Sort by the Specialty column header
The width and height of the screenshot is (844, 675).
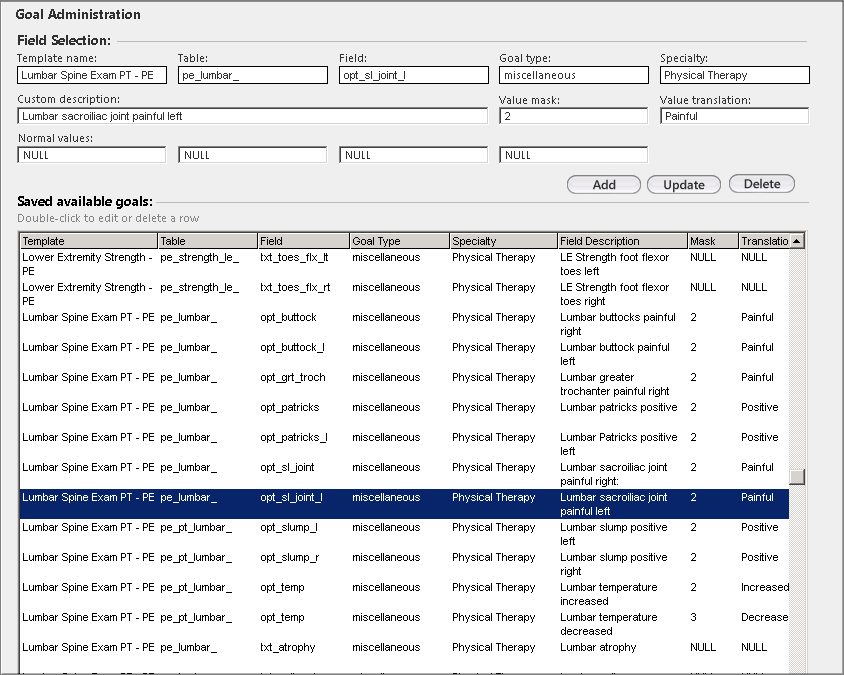(x=503, y=241)
